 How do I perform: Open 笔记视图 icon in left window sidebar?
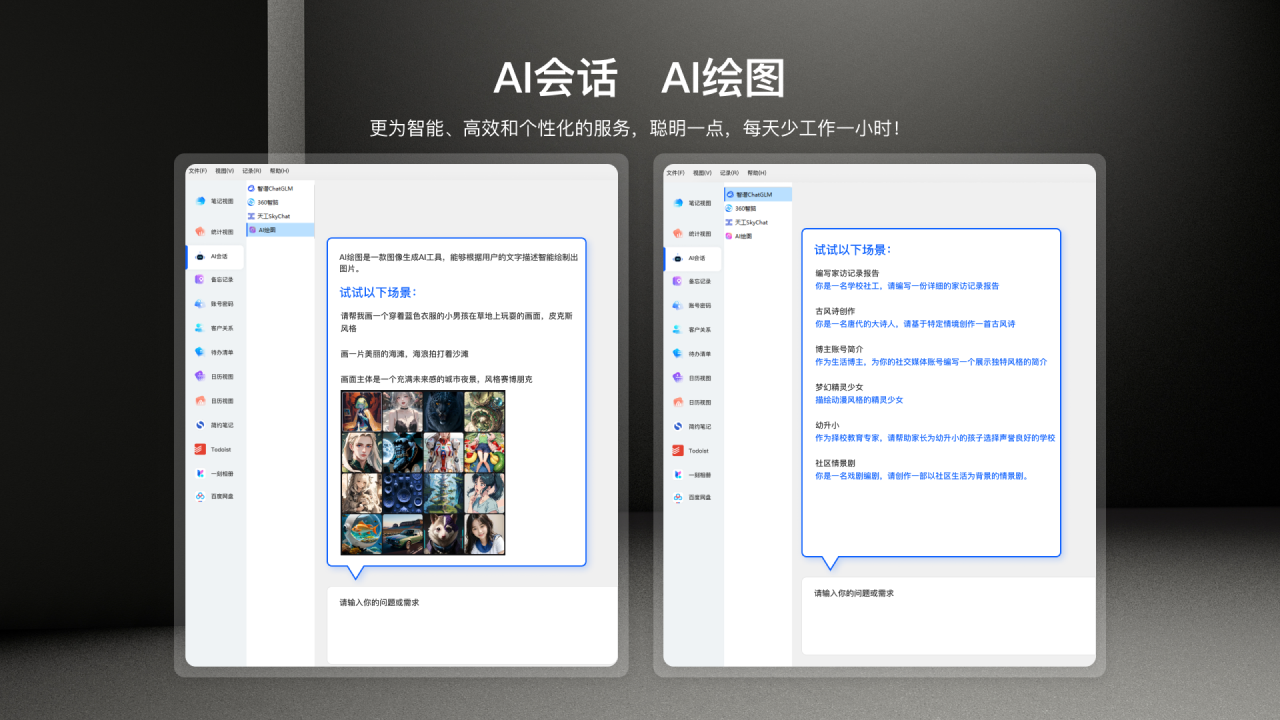click(x=200, y=201)
